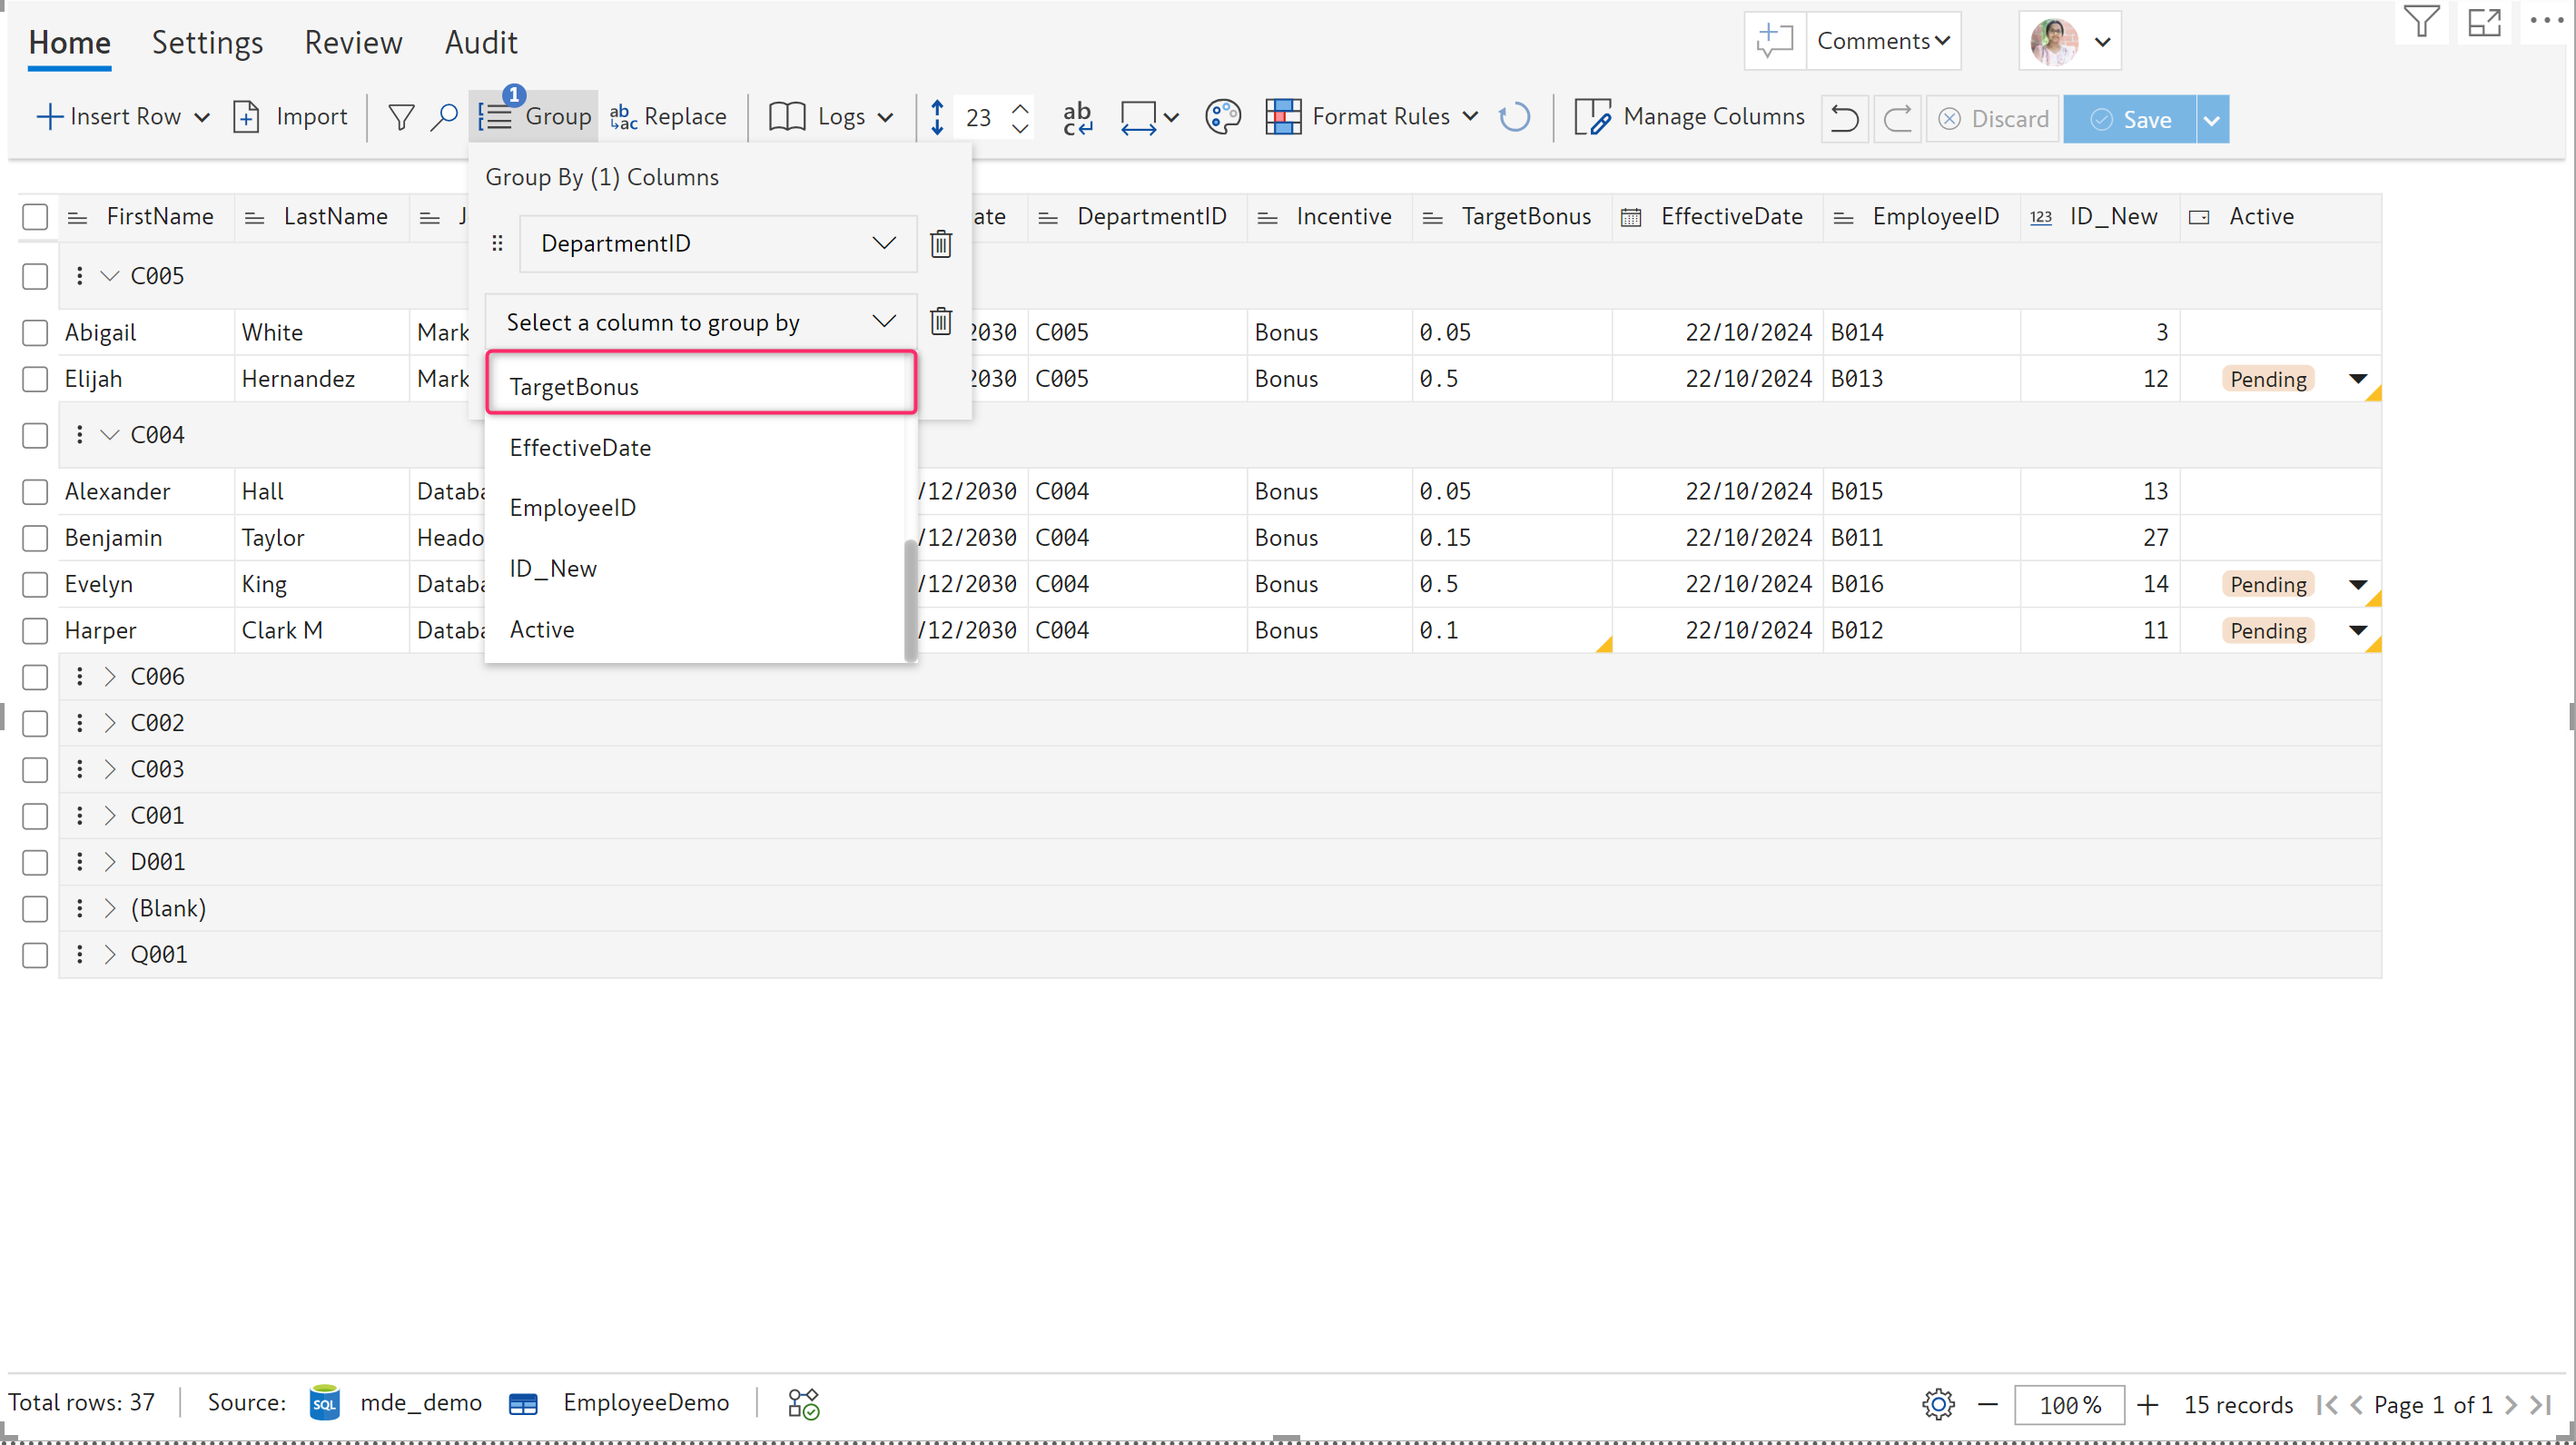This screenshot has height=1445, width=2576.
Task: Click the add comment icon
Action: 1775,41
